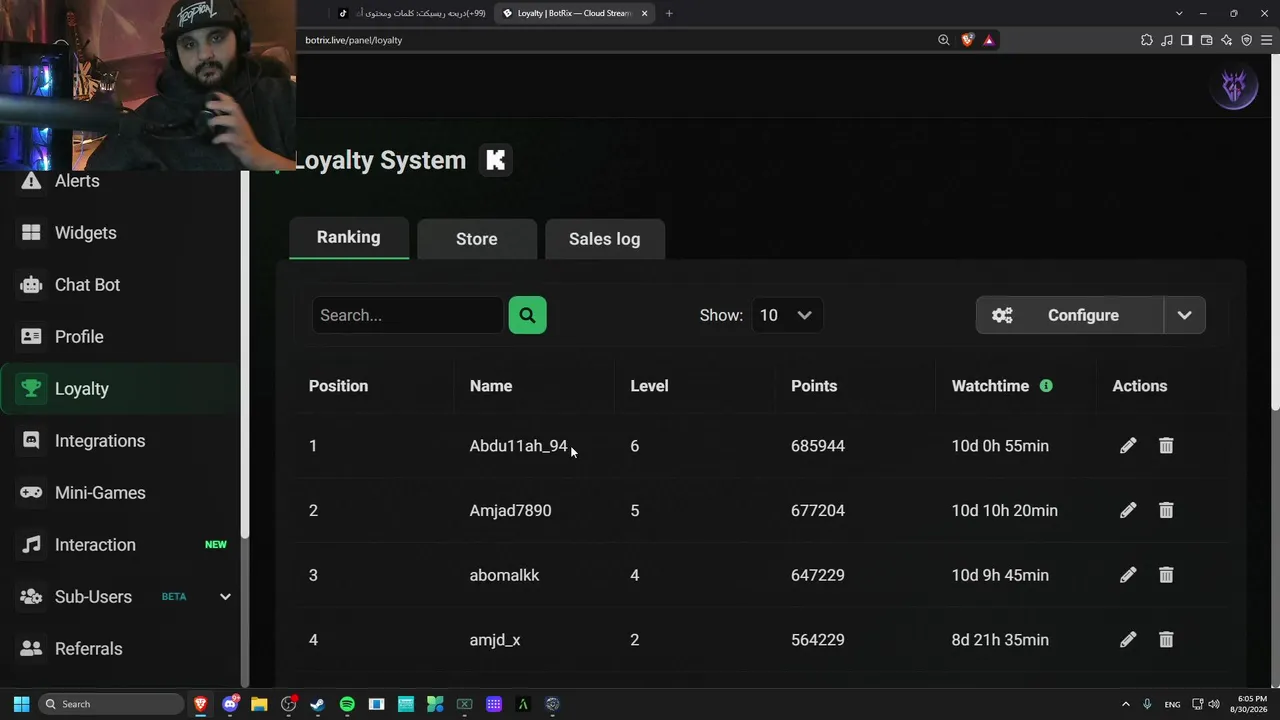Delete Amjad7890 with trash icon
The image size is (1280, 720).
point(1166,510)
